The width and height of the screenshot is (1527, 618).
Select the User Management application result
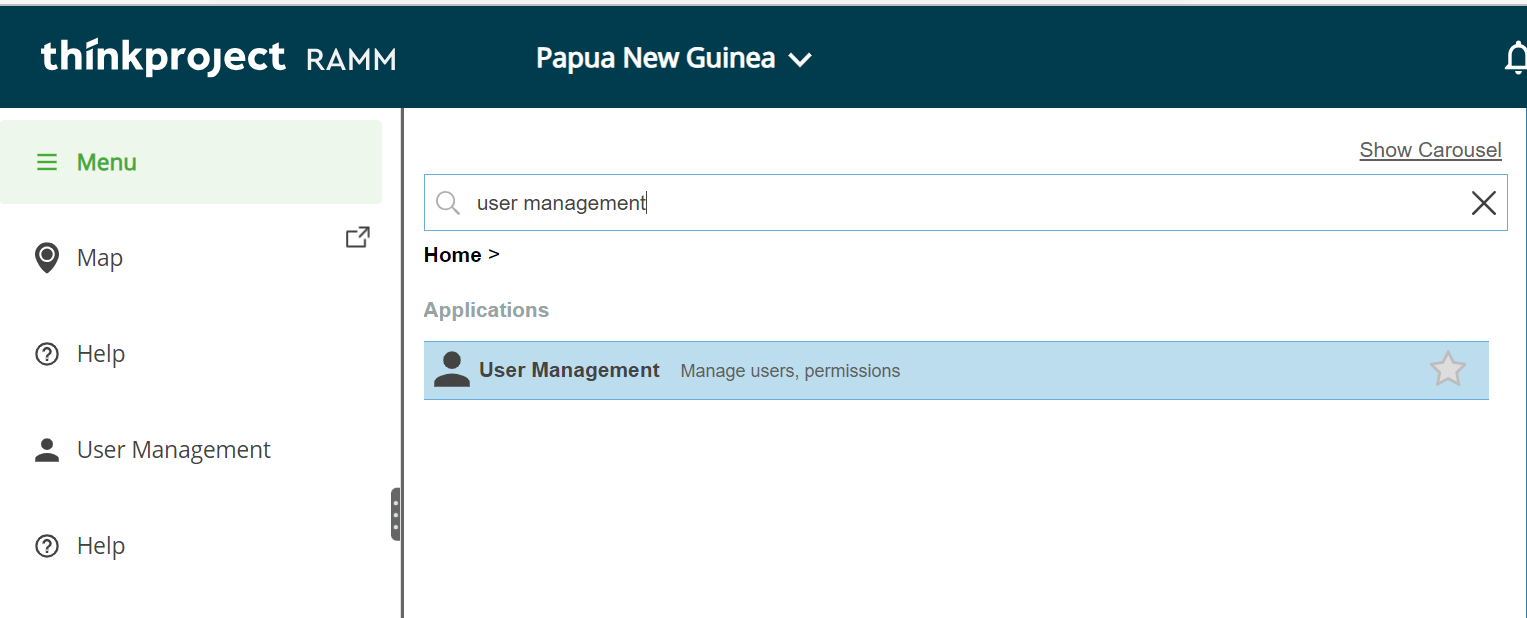pos(956,370)
